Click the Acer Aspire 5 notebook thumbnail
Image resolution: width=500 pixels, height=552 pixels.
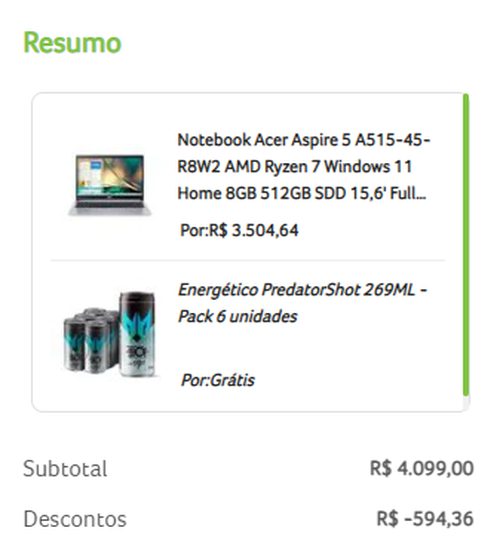[110, 184]
